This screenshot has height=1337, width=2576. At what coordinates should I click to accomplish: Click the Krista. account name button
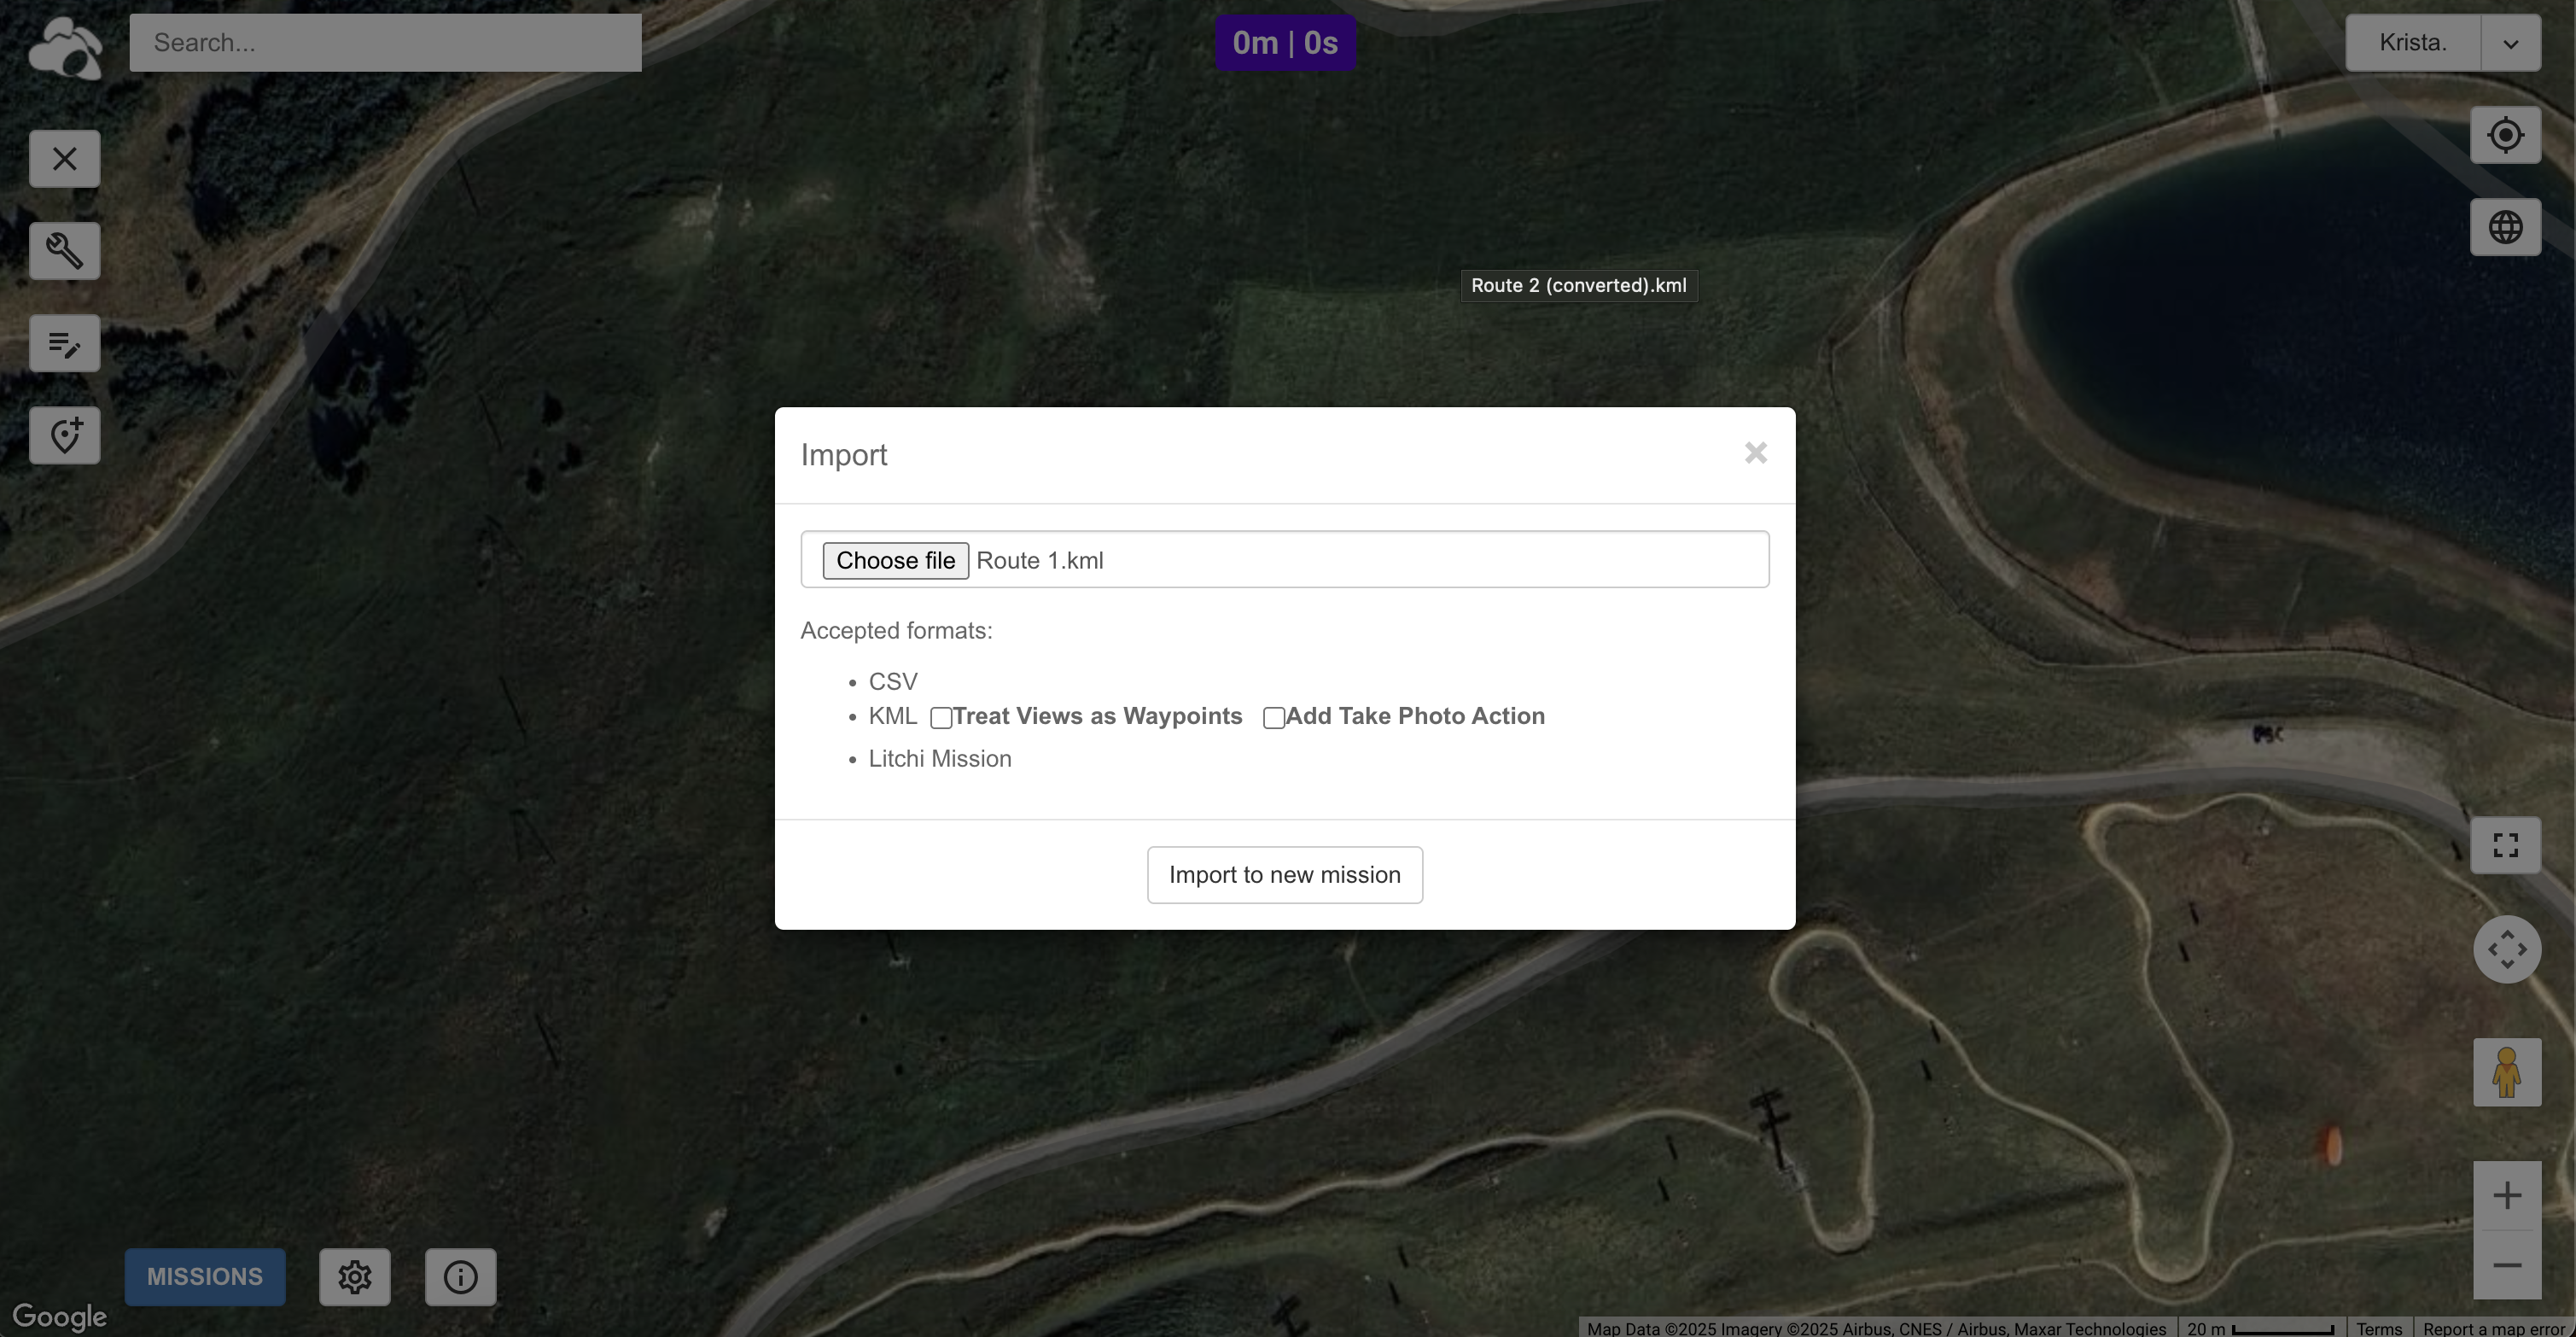[x=2412, y=43]
